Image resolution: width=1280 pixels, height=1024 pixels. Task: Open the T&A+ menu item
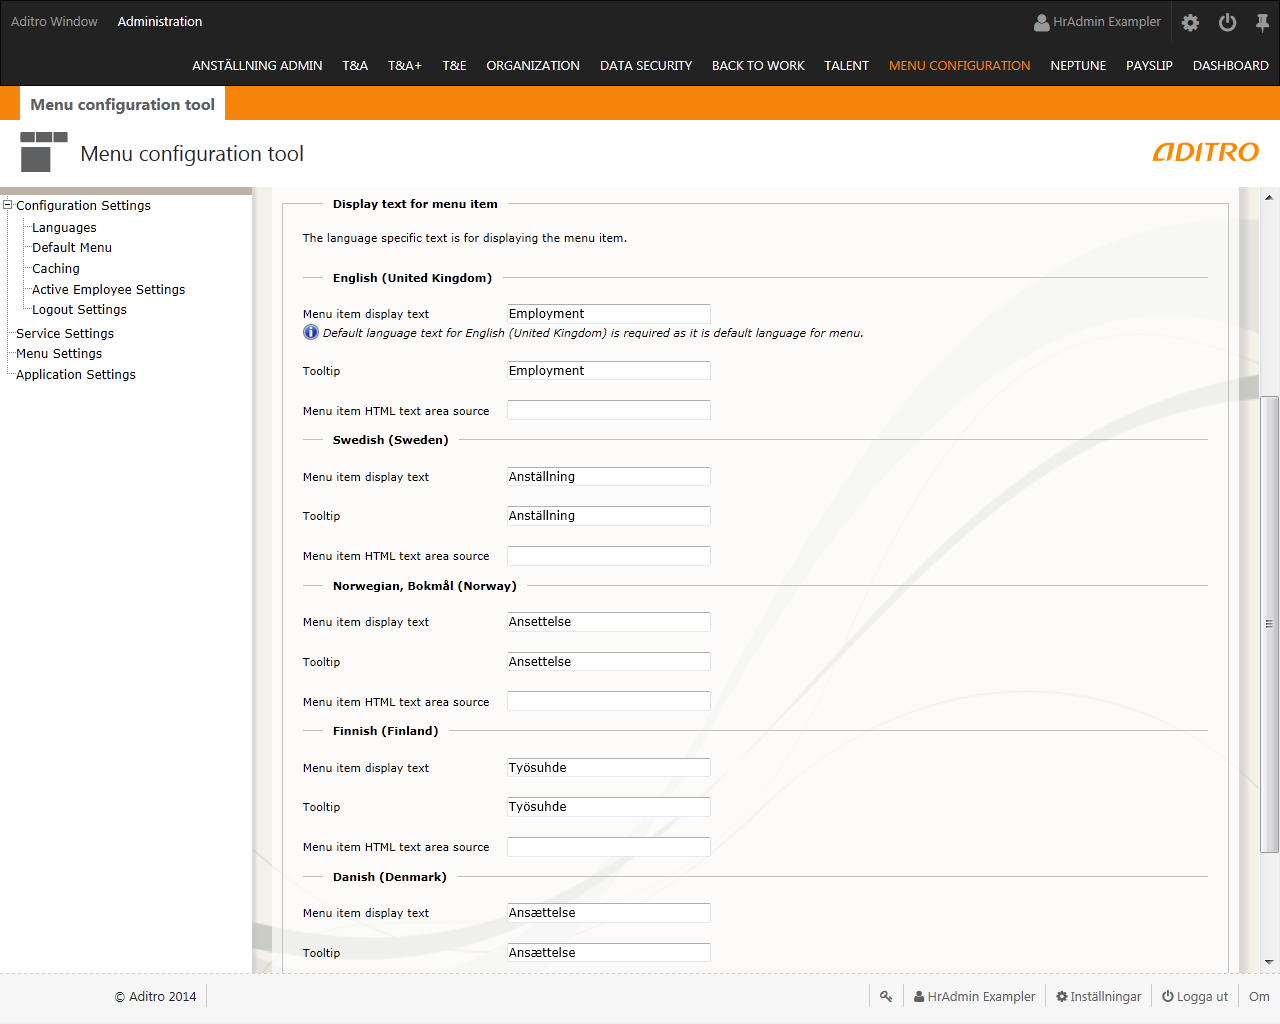pyautogui.click(x=405, y=66)
